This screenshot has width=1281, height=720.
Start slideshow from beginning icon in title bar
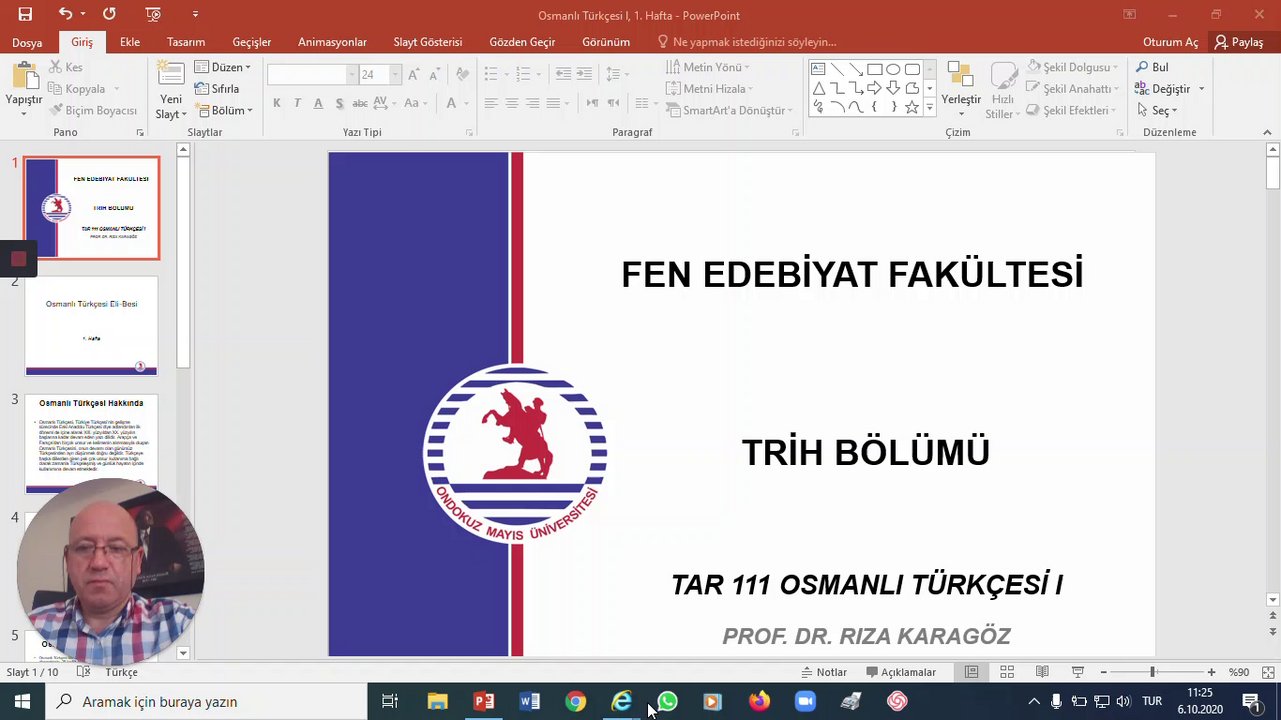153,14
